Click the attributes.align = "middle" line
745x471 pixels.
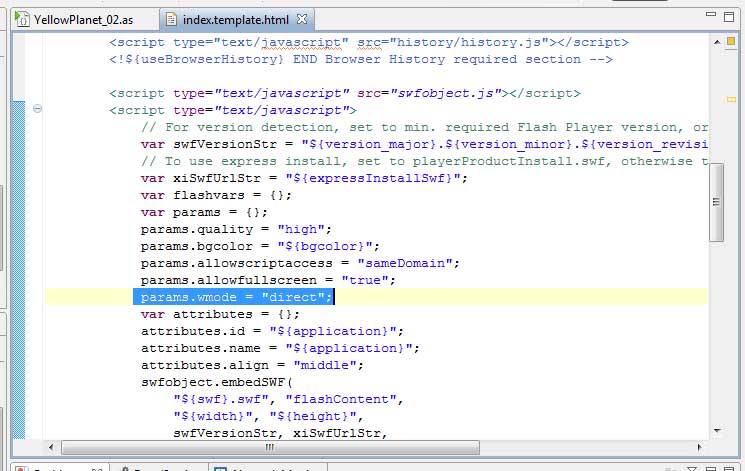252,365
